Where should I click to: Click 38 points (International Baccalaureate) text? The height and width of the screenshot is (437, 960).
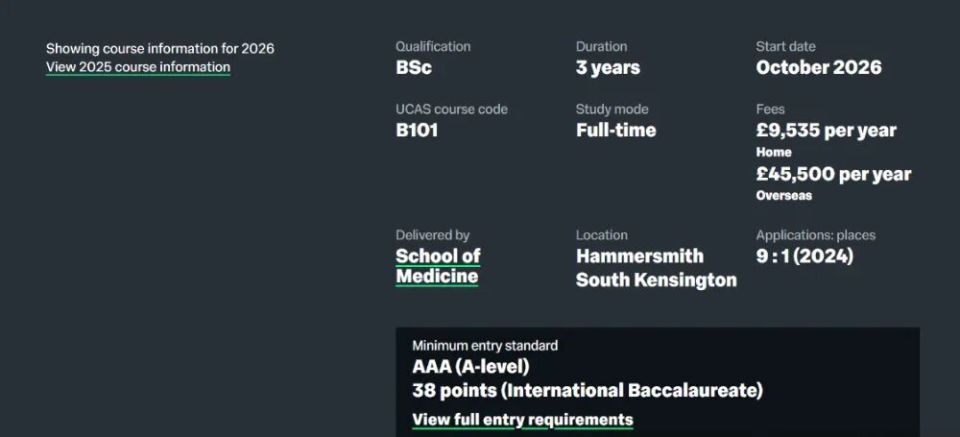coord(587,390)
